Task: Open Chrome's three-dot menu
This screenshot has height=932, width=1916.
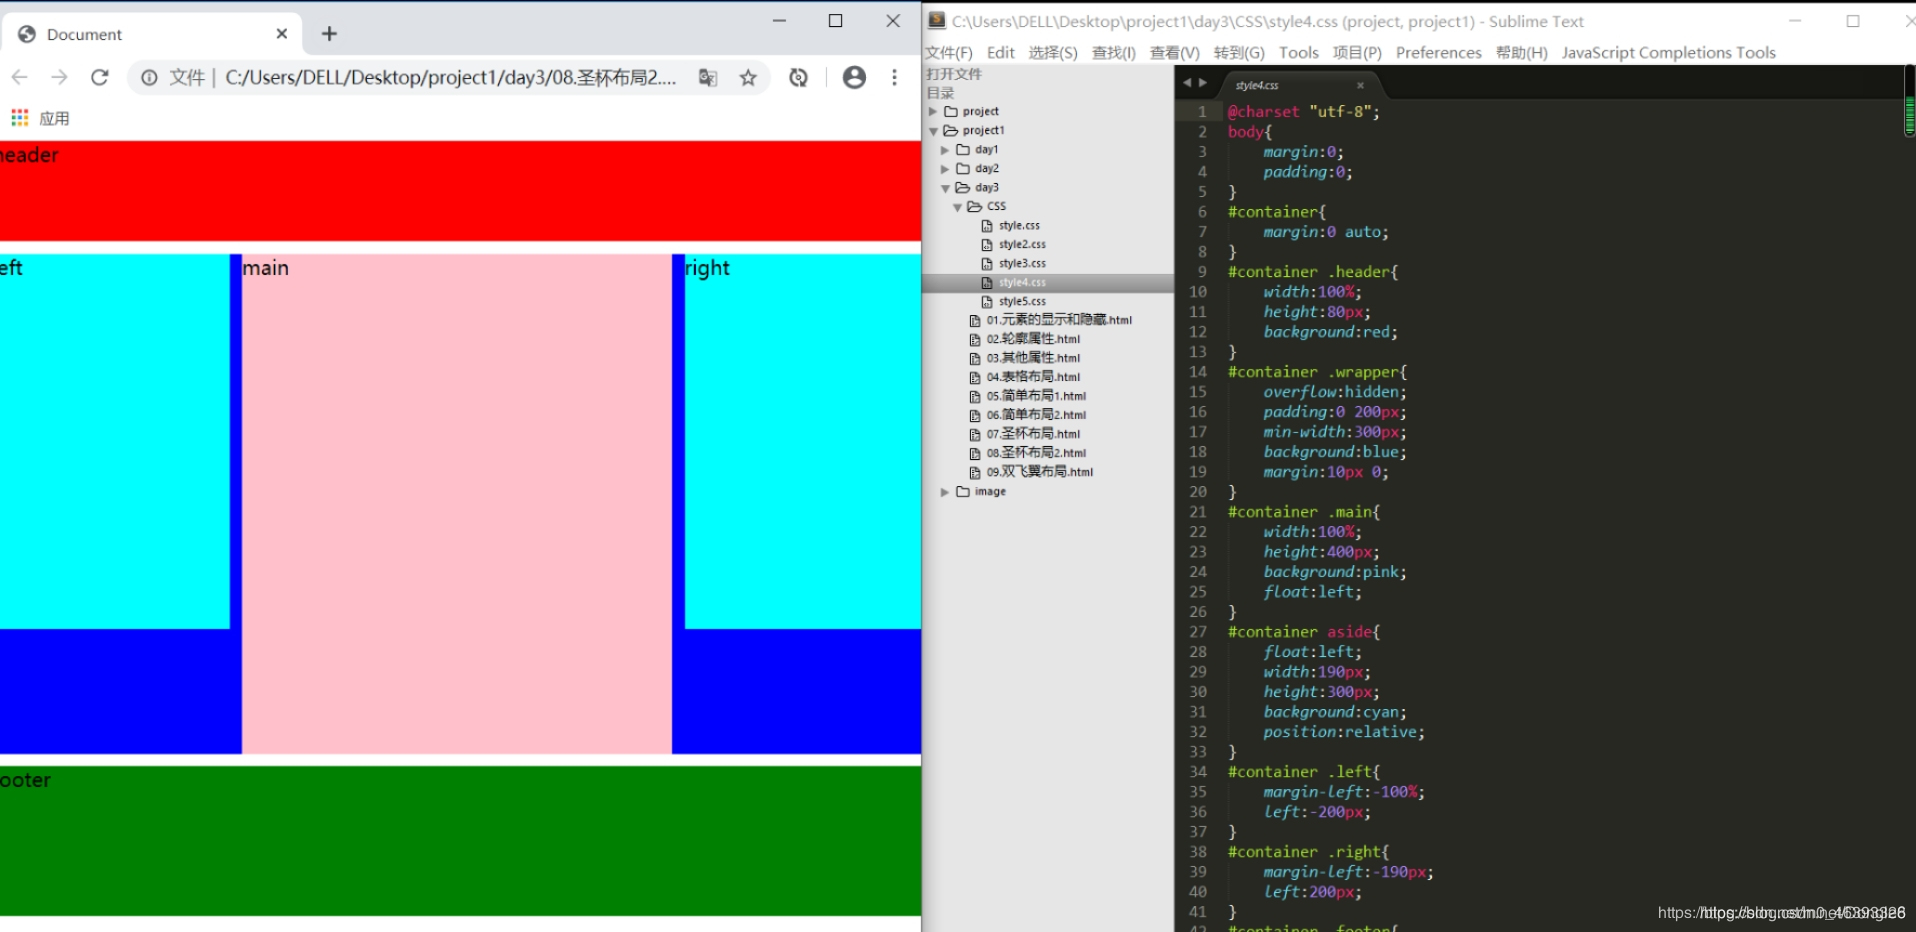Action: click(894, 77)
